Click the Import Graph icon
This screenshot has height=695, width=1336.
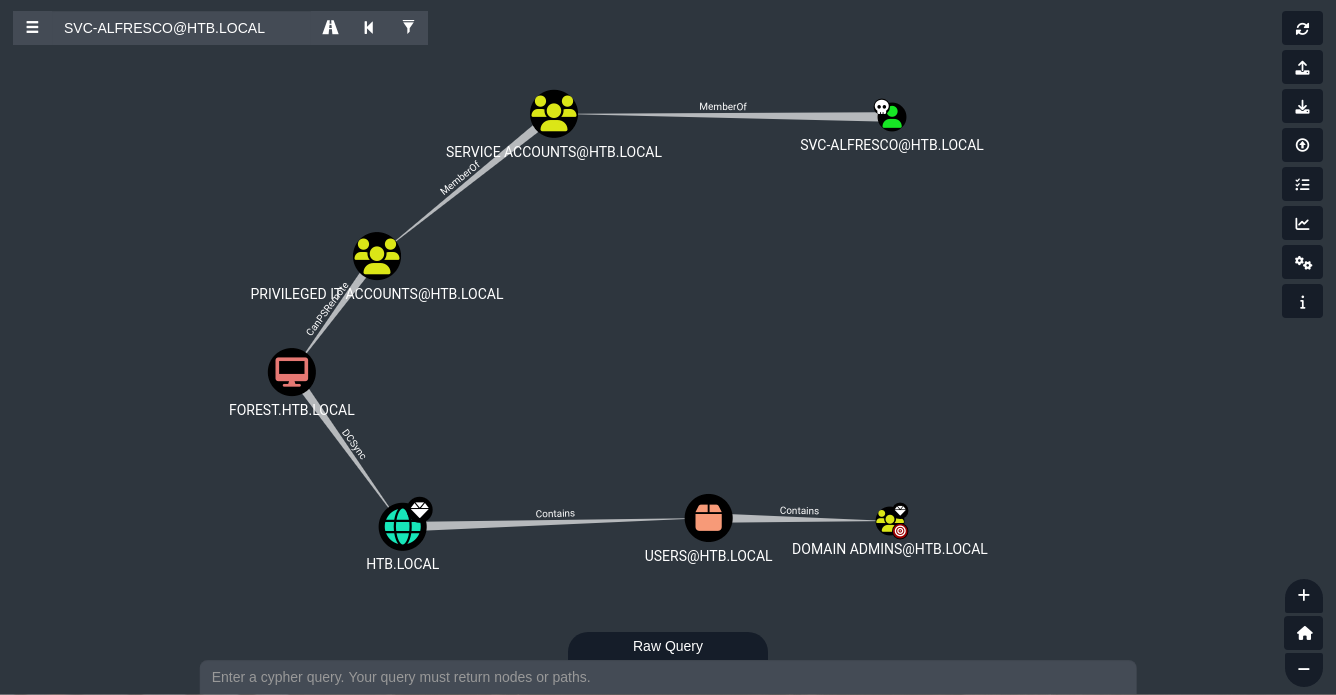click(1302, 106)
